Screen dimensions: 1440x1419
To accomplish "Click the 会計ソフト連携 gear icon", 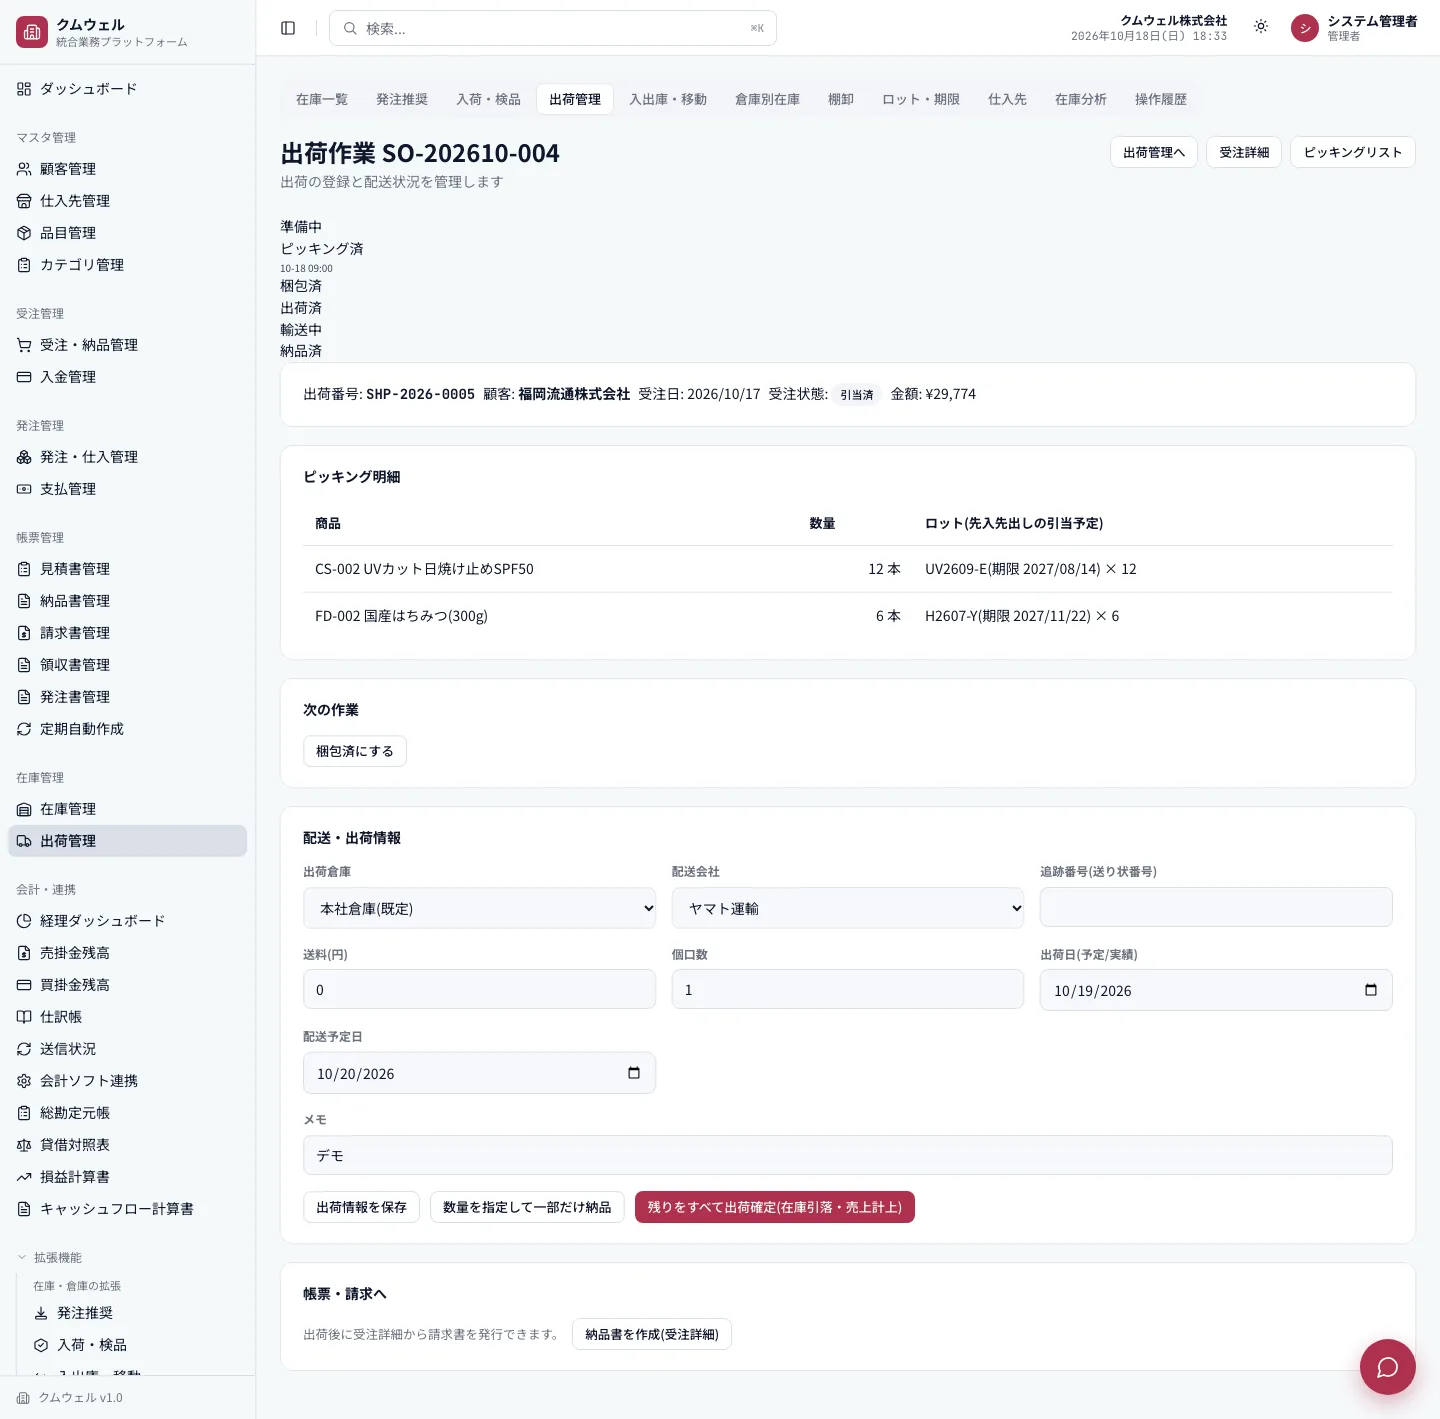I will click(x=24, y=1081).
